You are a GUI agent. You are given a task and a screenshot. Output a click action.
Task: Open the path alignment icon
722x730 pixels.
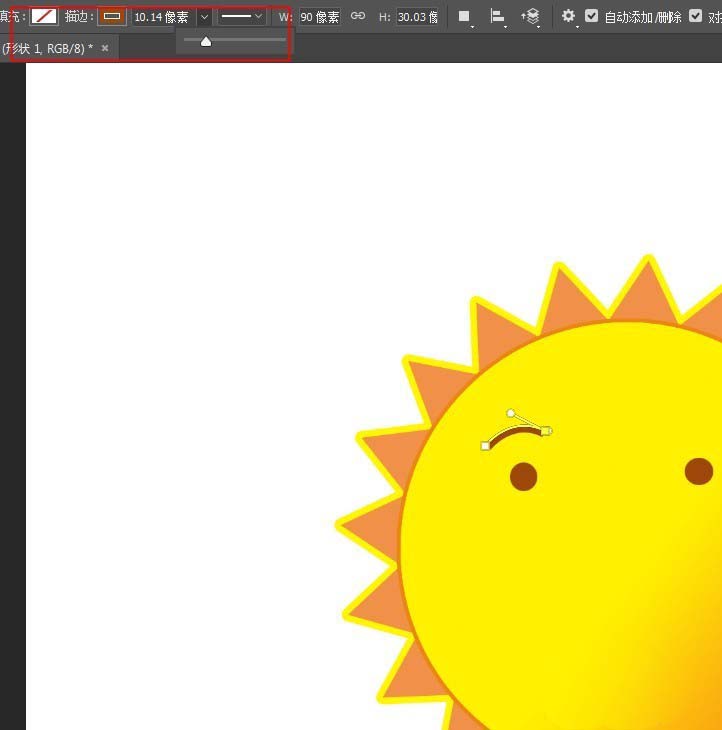497,17
